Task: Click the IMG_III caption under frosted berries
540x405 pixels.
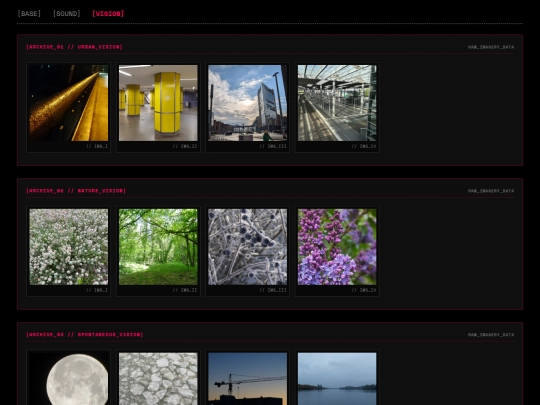Action: (273, 290)
